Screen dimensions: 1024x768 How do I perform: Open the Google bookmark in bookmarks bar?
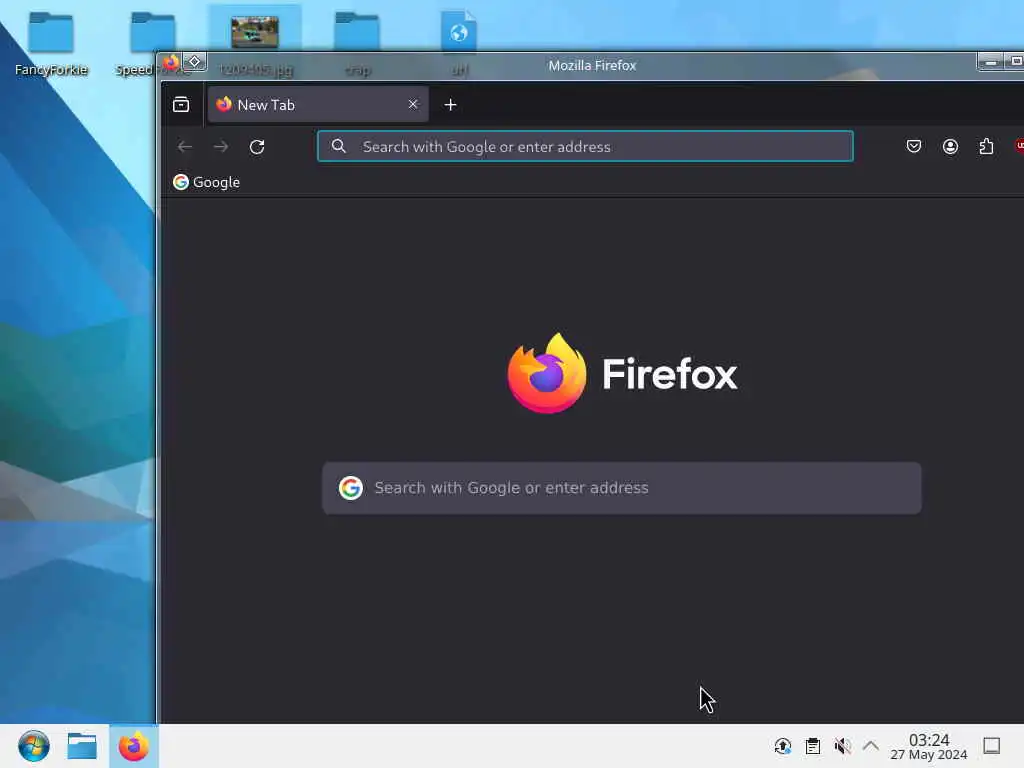point(206,182)
